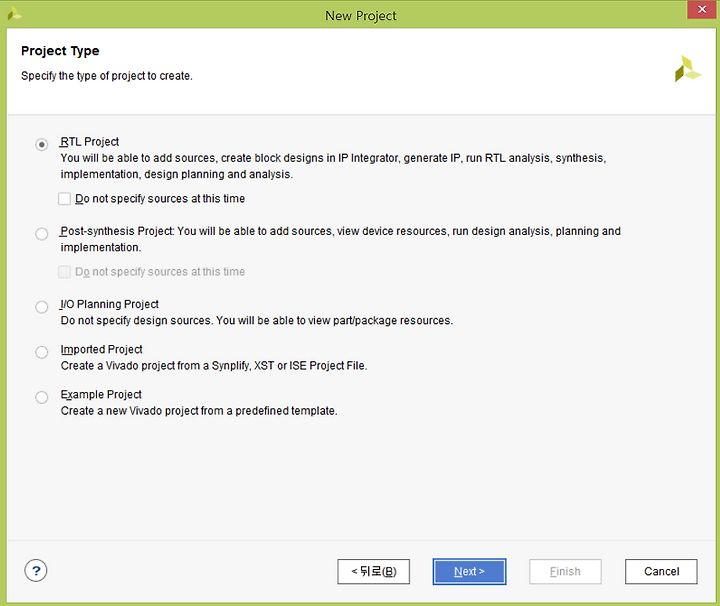Click the greyed-out Finish button
The width and height of the screenshot is (720, 606).
(565, 572)
